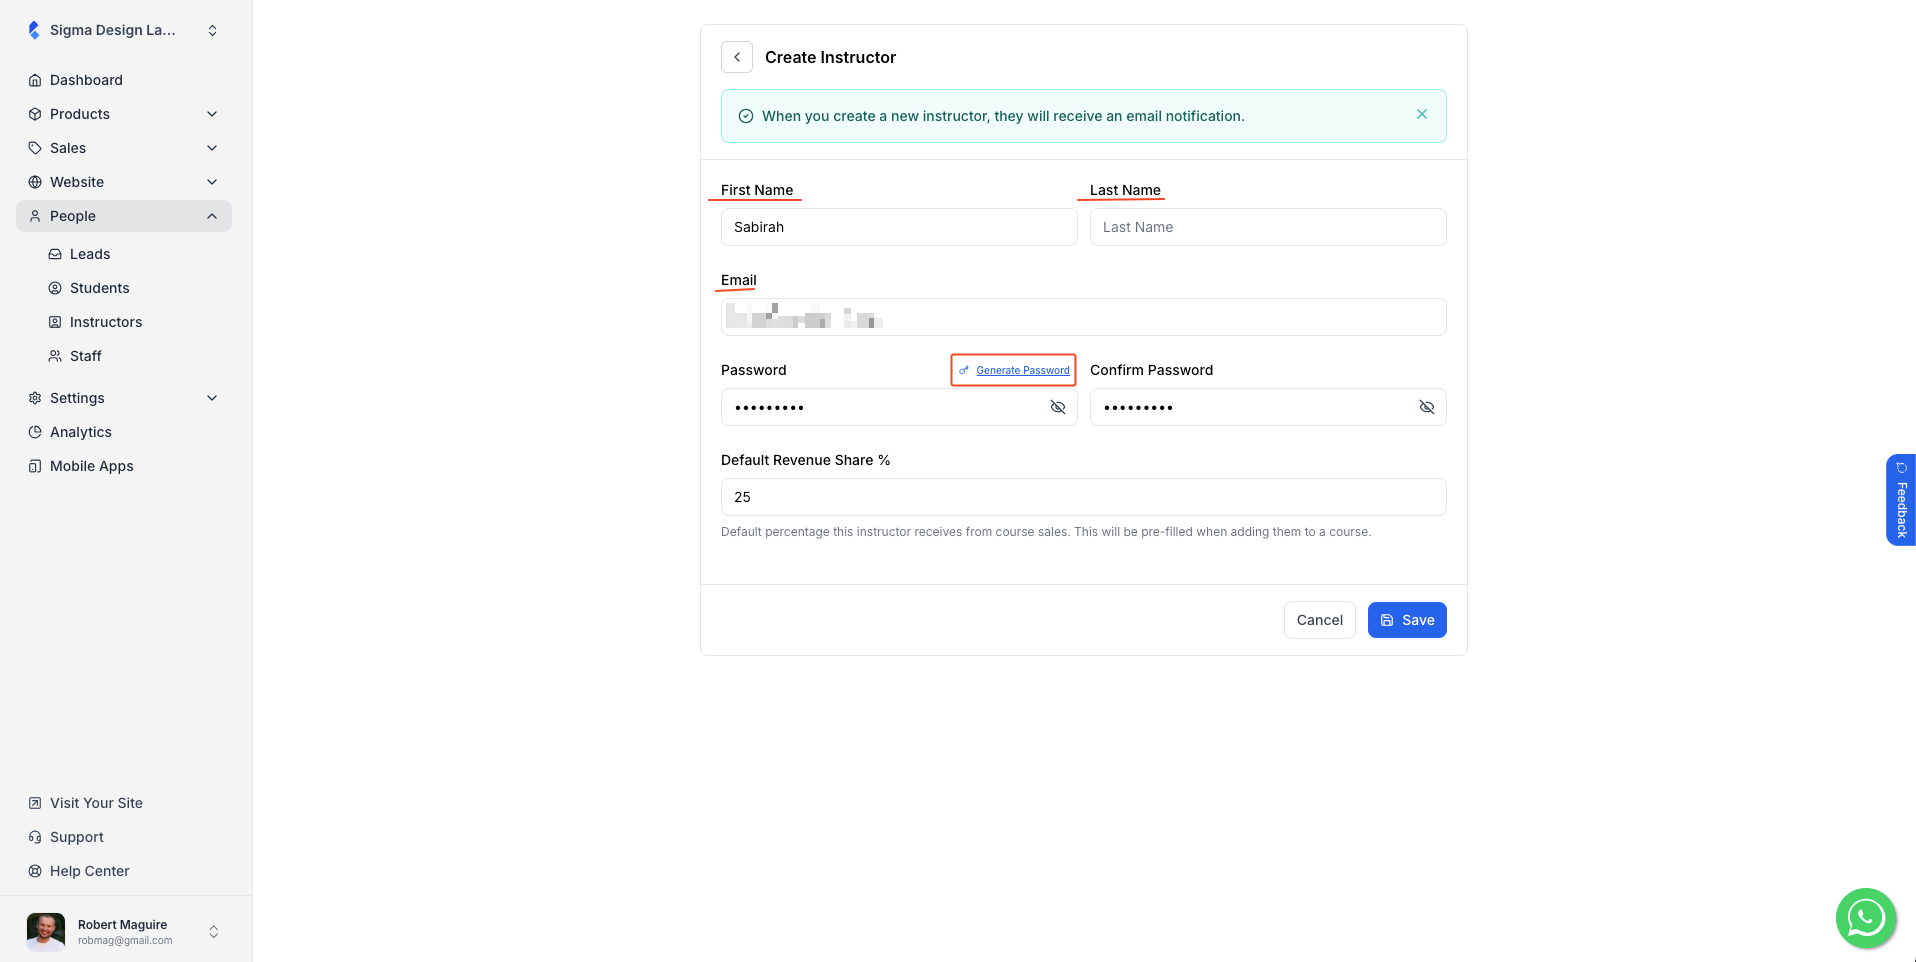The width and height of the screenshot is (1916, 962).
Task: Click the Instructors icon
Action: pos(55,322)
